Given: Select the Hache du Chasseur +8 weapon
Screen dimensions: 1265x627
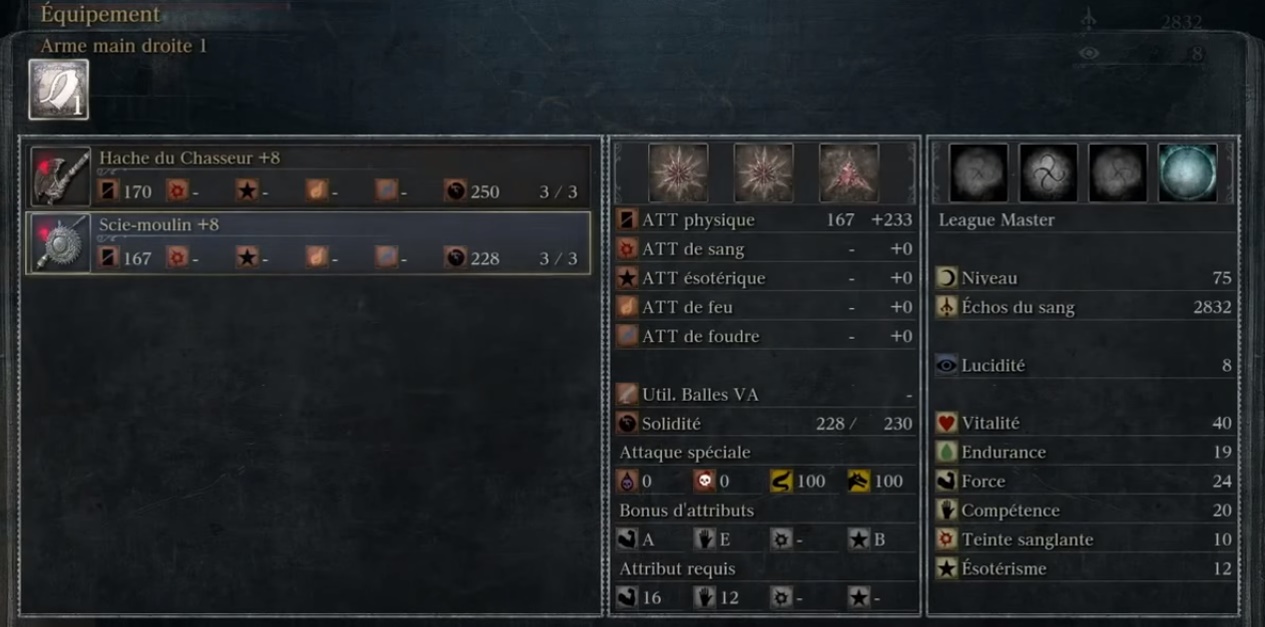Looking at the screenshot, I should 308,176.
